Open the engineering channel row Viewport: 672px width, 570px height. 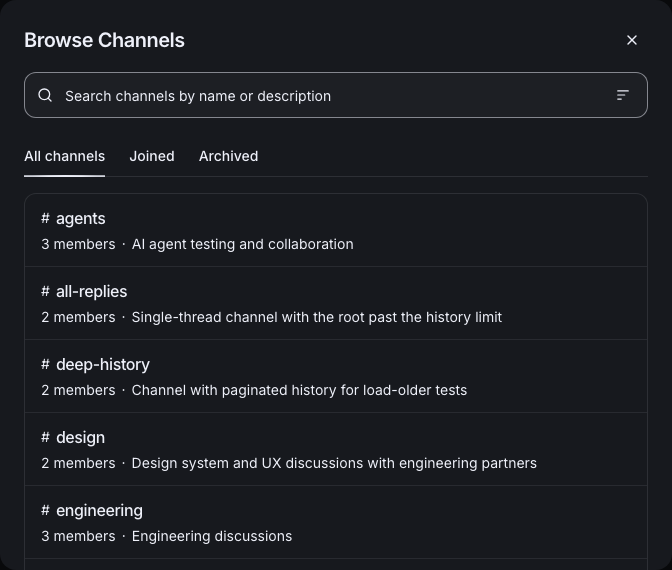[x=336, y=522]
